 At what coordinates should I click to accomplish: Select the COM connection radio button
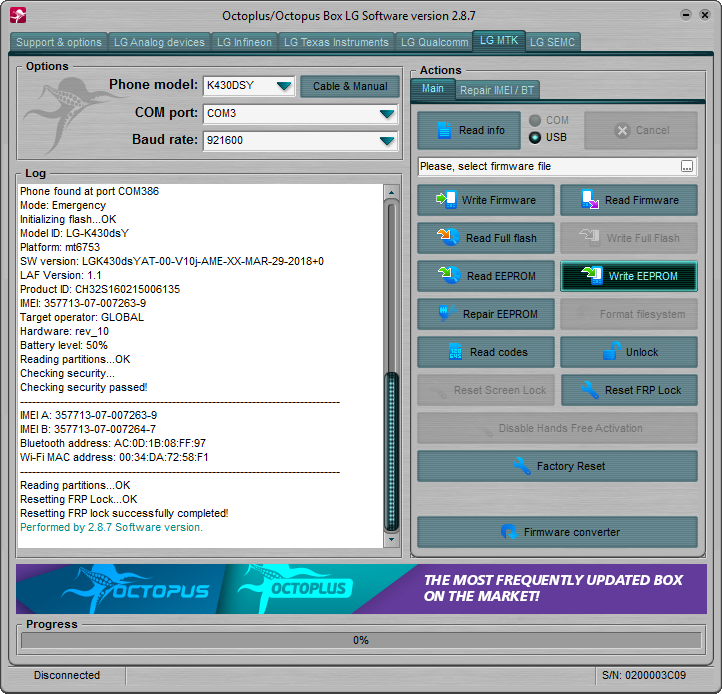535,121
